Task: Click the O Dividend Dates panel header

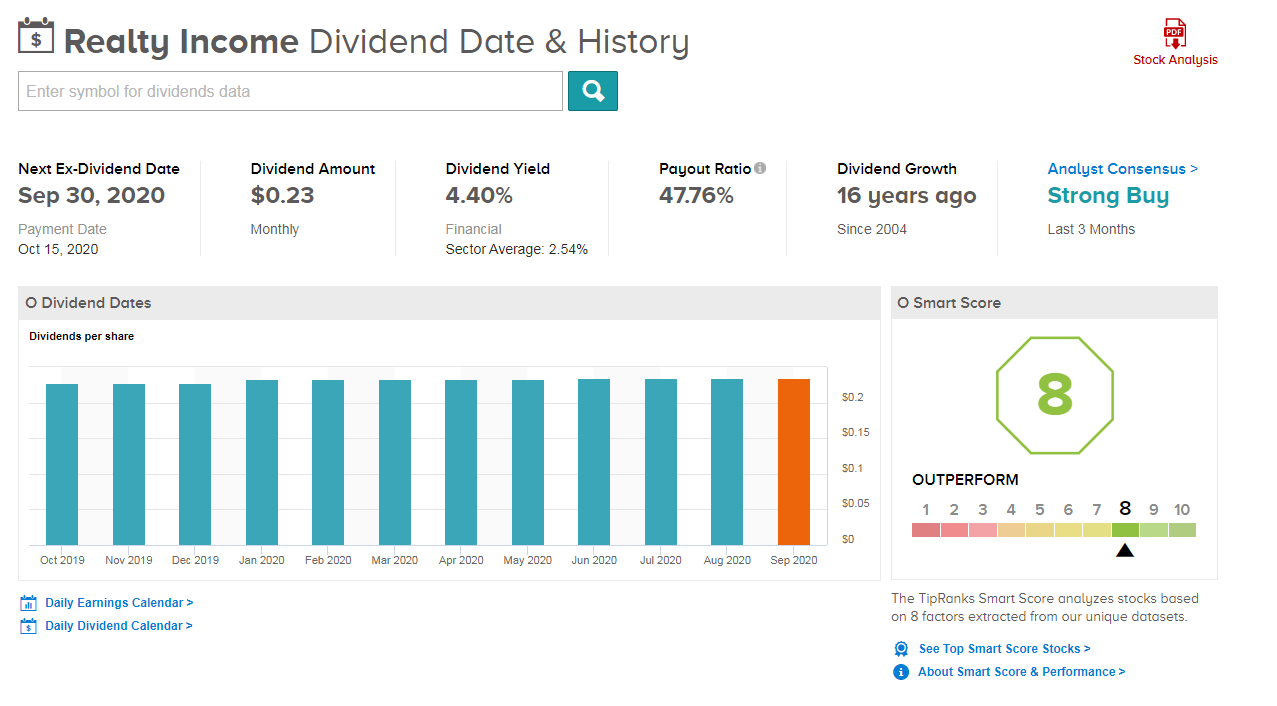Action: [x=449, y=303]
